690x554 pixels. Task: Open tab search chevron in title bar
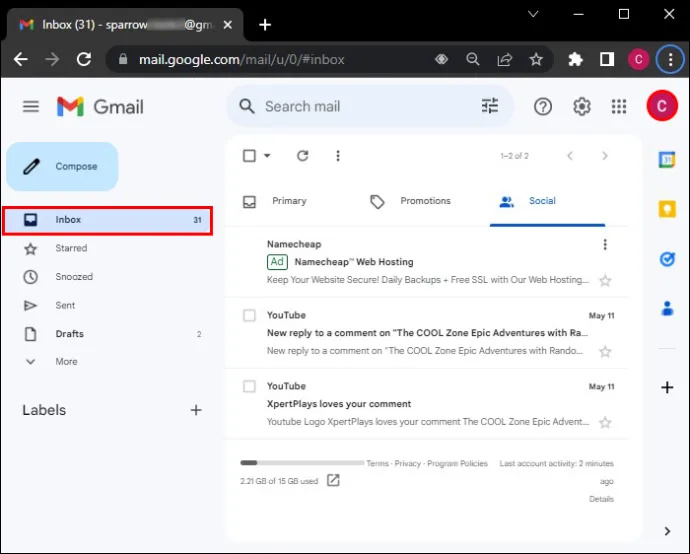click(533, 14)
